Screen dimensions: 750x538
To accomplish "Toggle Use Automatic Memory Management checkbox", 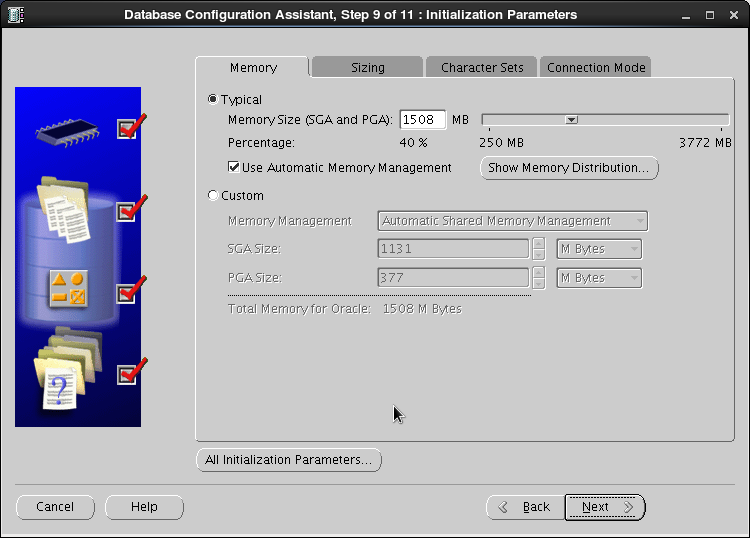I will click(x=233, y=167).
